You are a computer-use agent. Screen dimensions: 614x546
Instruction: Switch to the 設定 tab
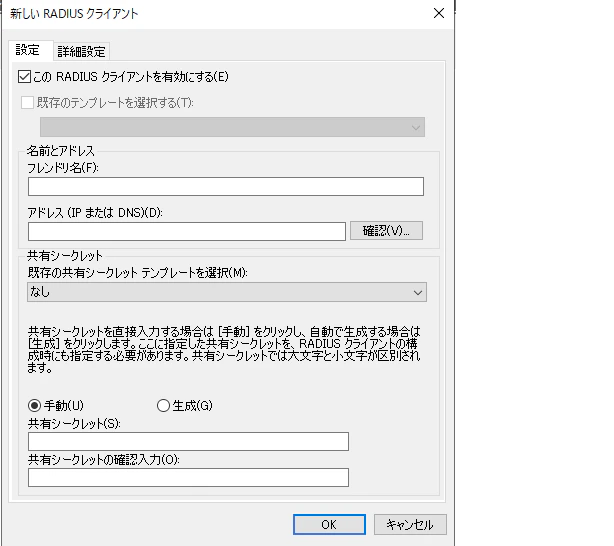pos(30,51)
